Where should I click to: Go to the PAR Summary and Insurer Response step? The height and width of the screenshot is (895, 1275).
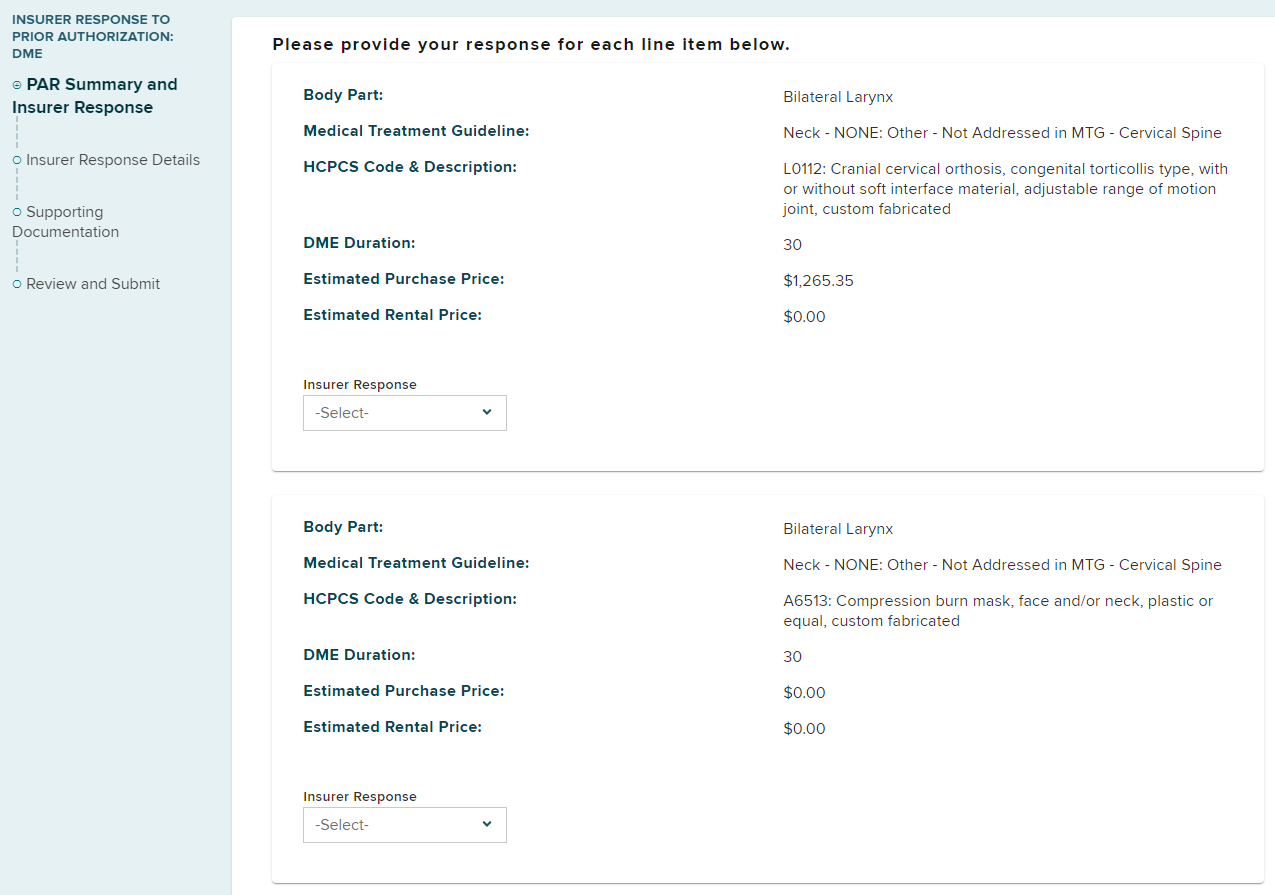point(95,96)
